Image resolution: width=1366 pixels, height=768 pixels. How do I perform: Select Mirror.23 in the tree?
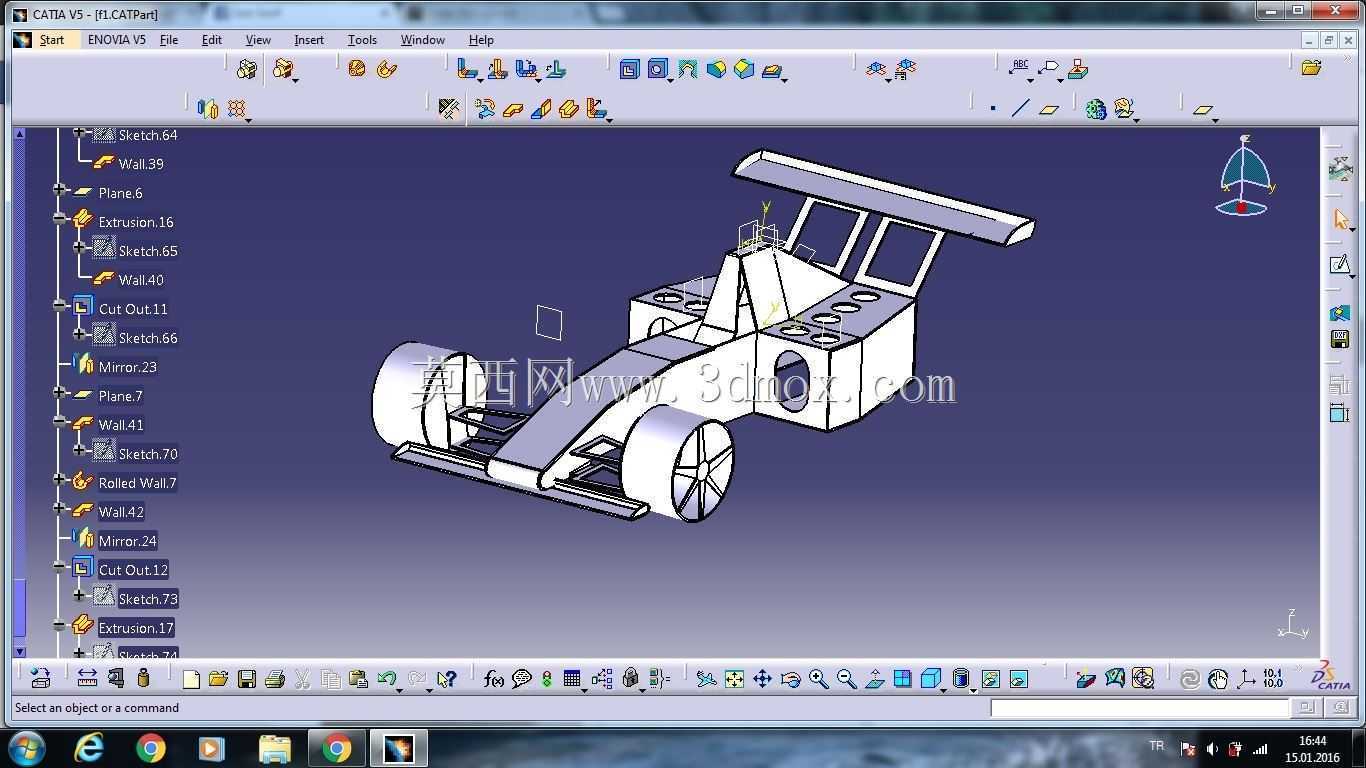(x=127, y=367)
